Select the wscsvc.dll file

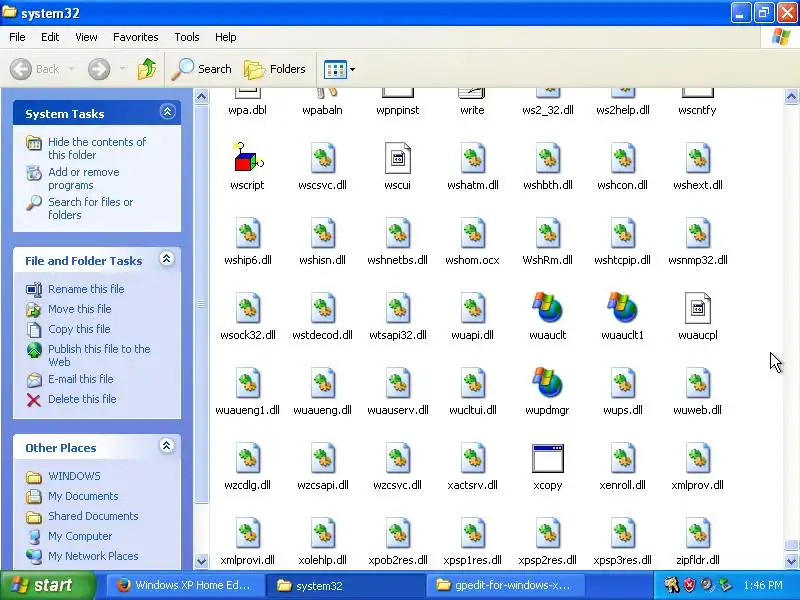click(322, 157)
